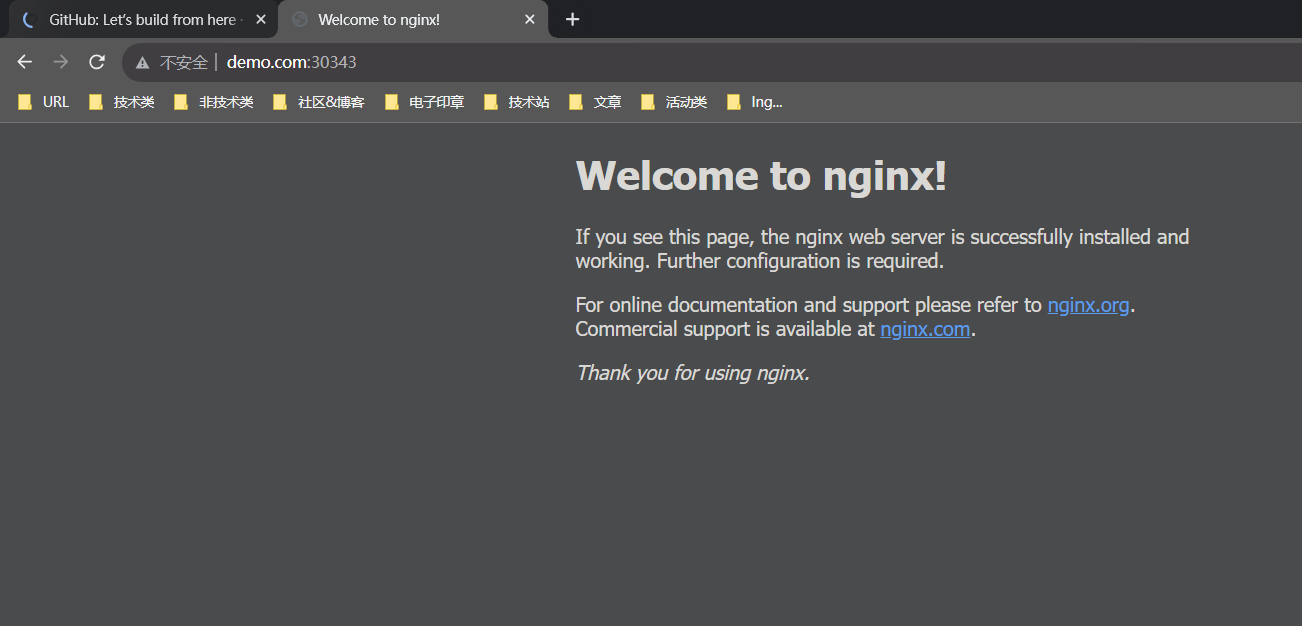Open the 活动类 bookmark folder
This screenshot has height=626, width=1302.
coord(675,102)
